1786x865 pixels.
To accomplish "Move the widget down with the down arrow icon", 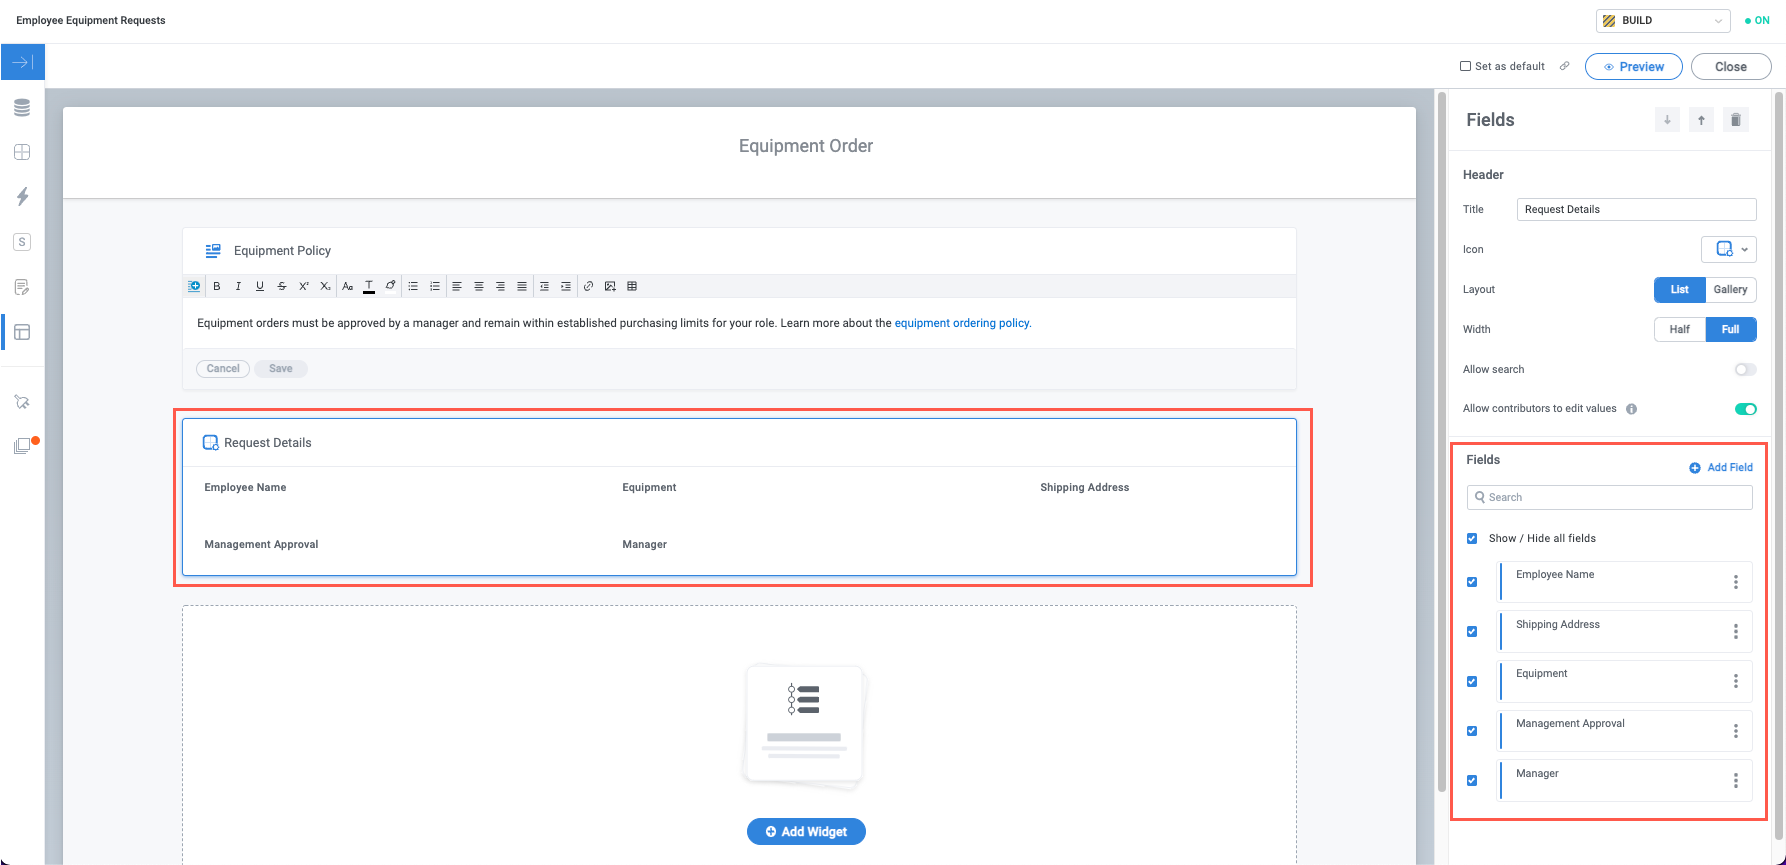I will 1667,120.
